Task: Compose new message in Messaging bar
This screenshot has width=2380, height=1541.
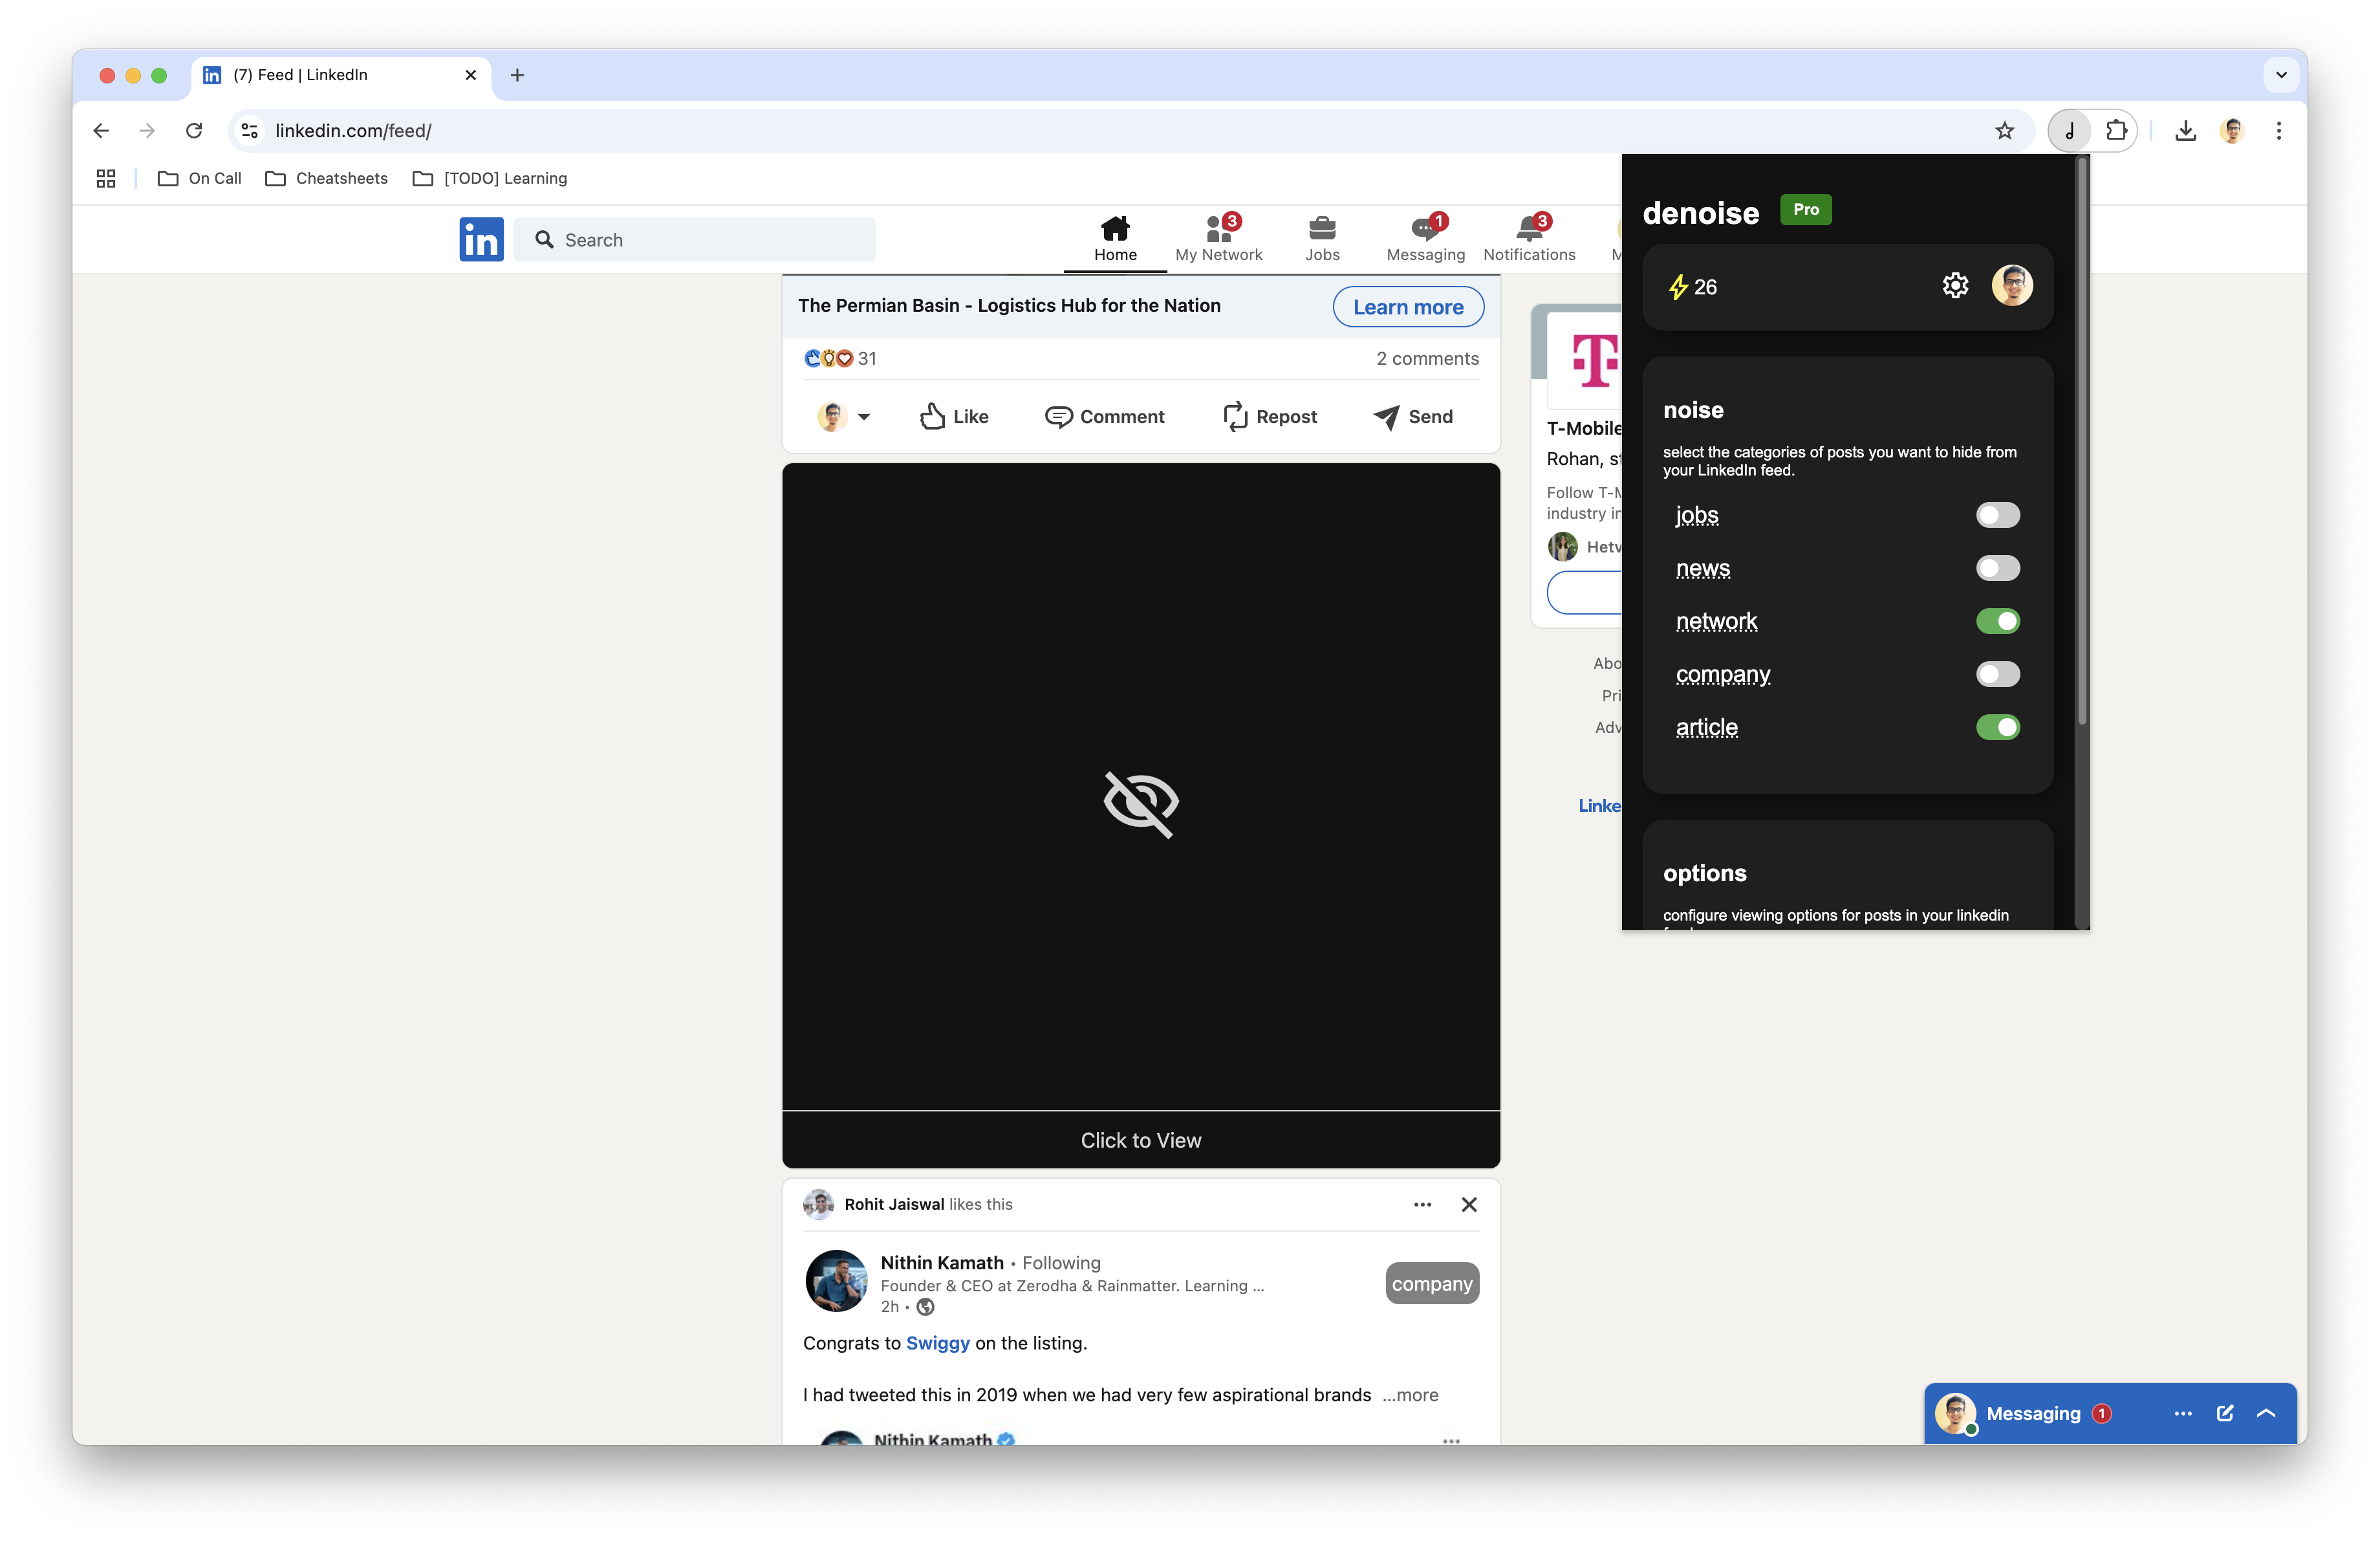Action: pyautogui.click(x=2225, y=1412)
